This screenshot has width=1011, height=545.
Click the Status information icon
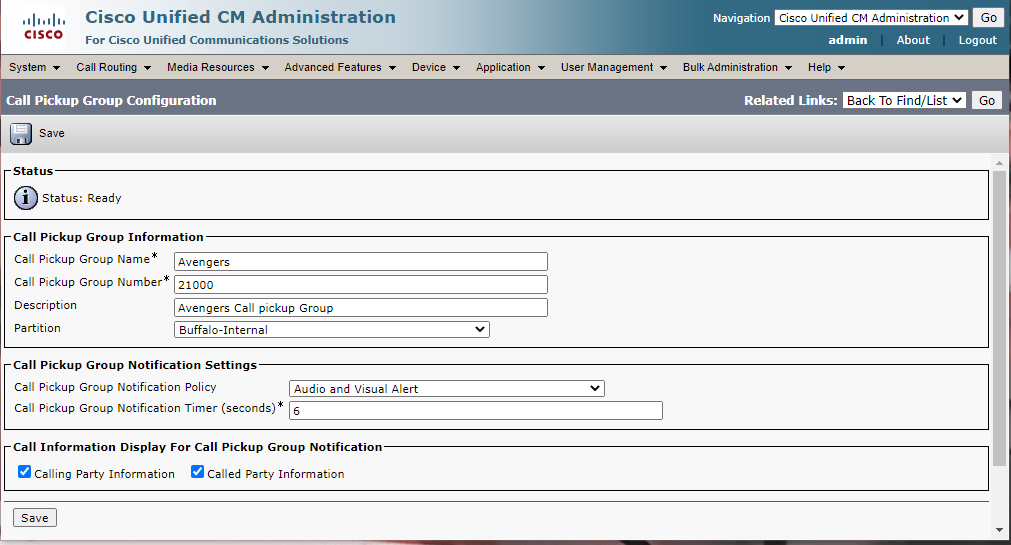coord(26,198)
